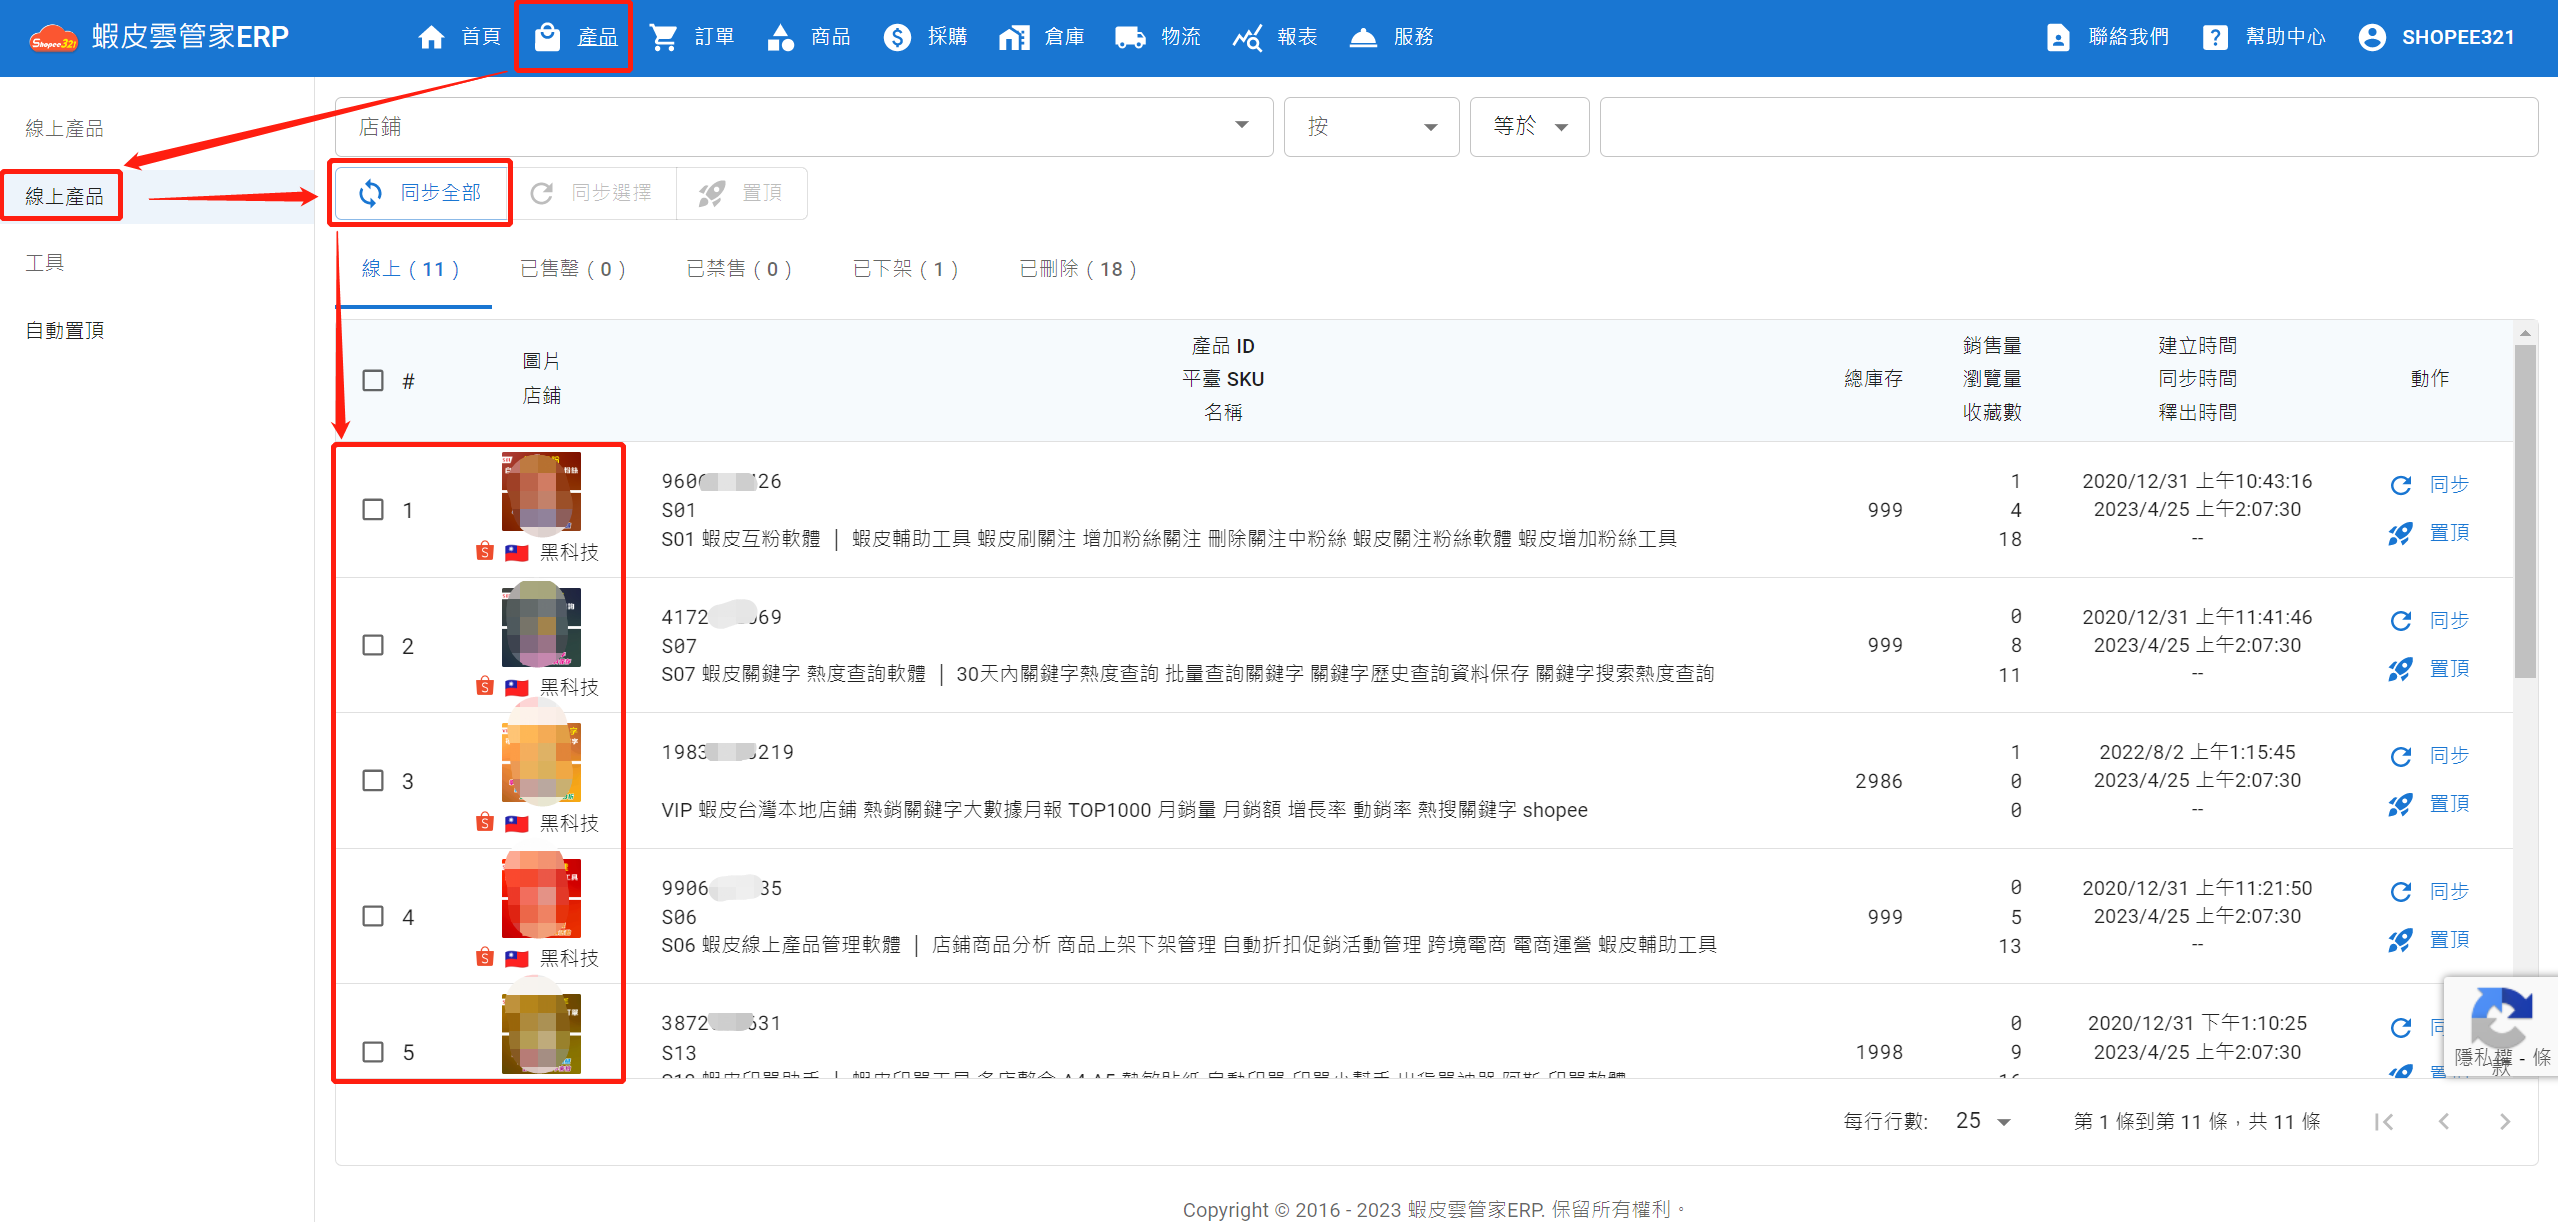Screen dimensions: 2558x1222
Task: Click sync icon for VIP product row 3
Action: pos(2400,756)
